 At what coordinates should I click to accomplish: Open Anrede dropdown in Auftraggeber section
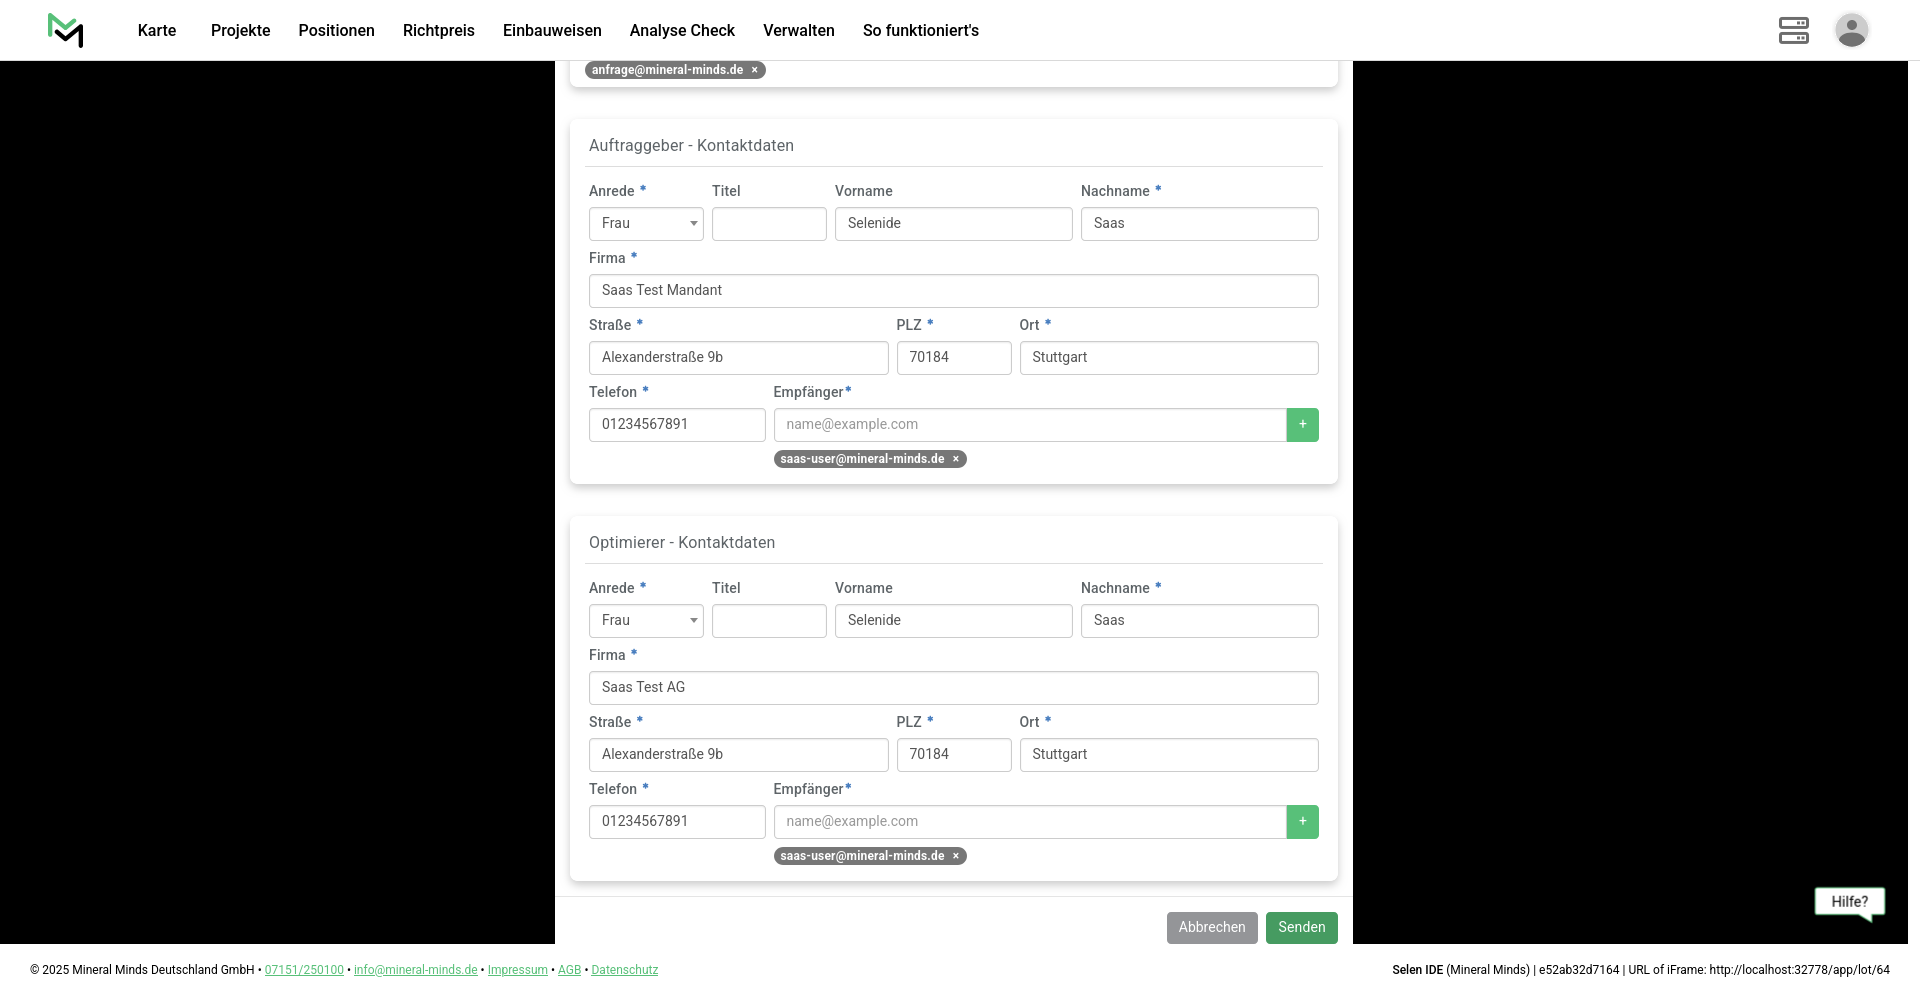[x=646, y=224]
